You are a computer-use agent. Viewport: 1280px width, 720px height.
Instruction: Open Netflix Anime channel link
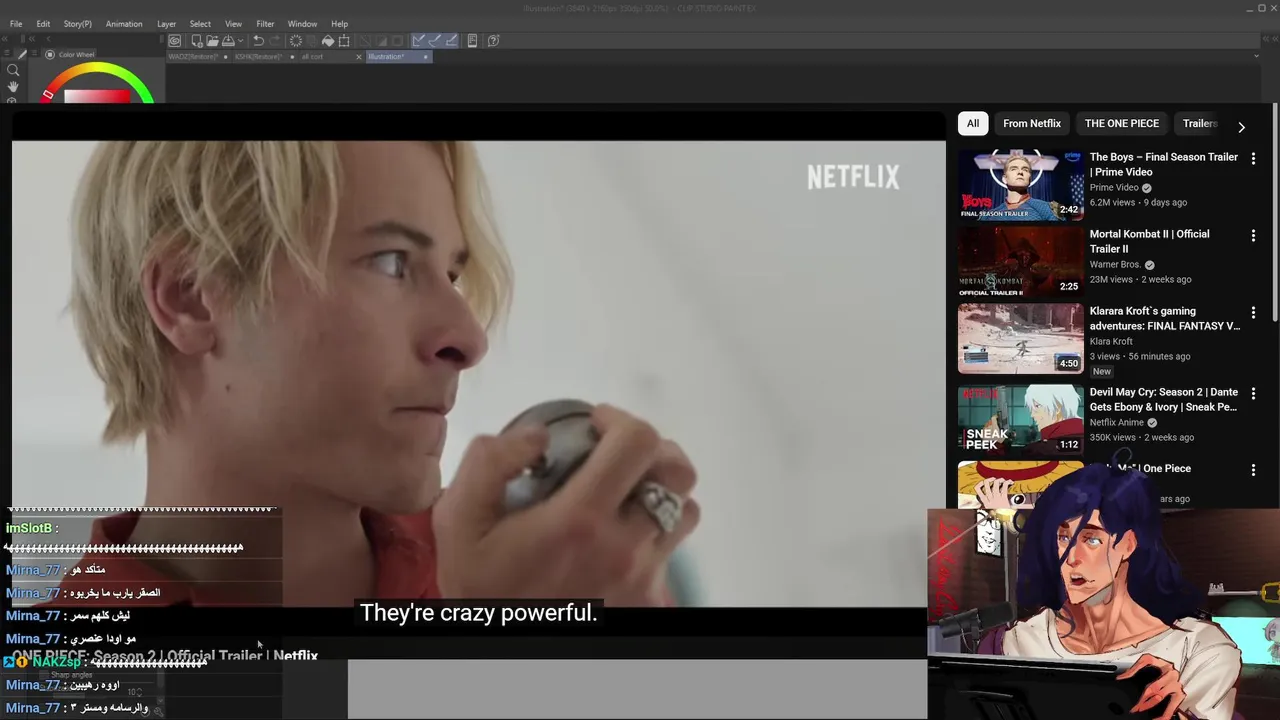pos(1117,423)
